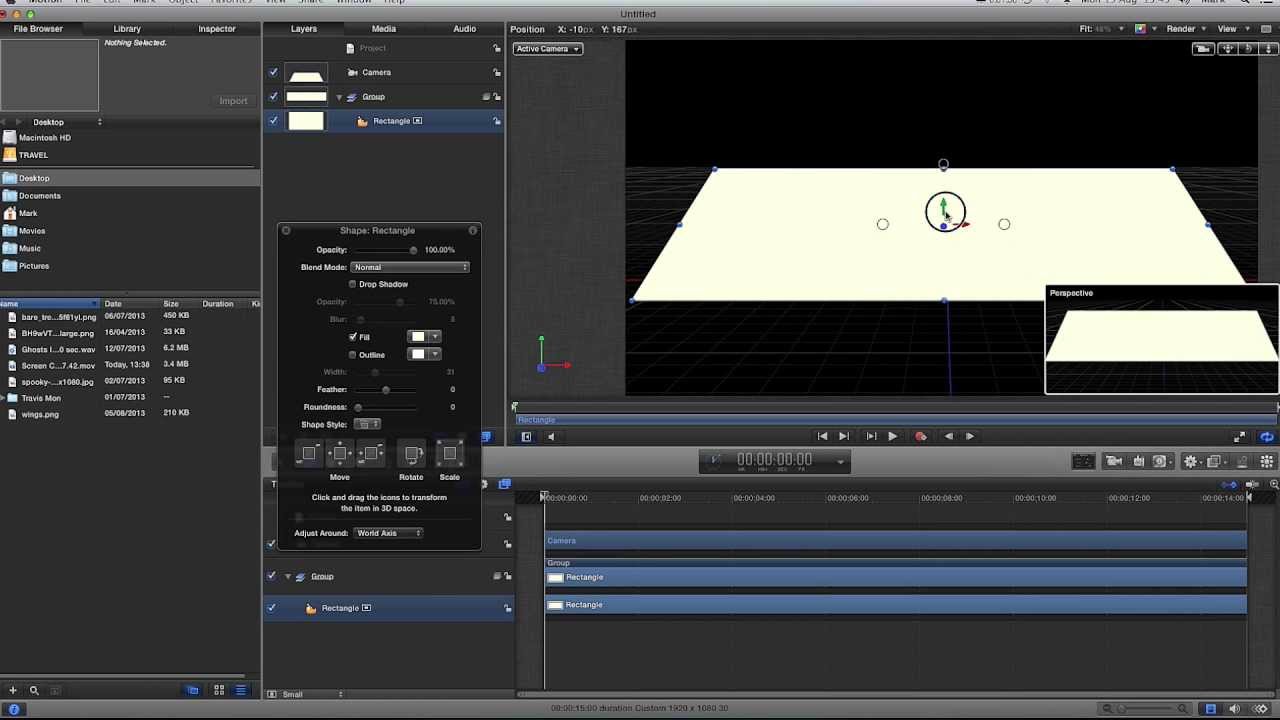Click the add camera toolbar icon
The width and height of the screenshot is (1280, 720).
pos(1114,461)
